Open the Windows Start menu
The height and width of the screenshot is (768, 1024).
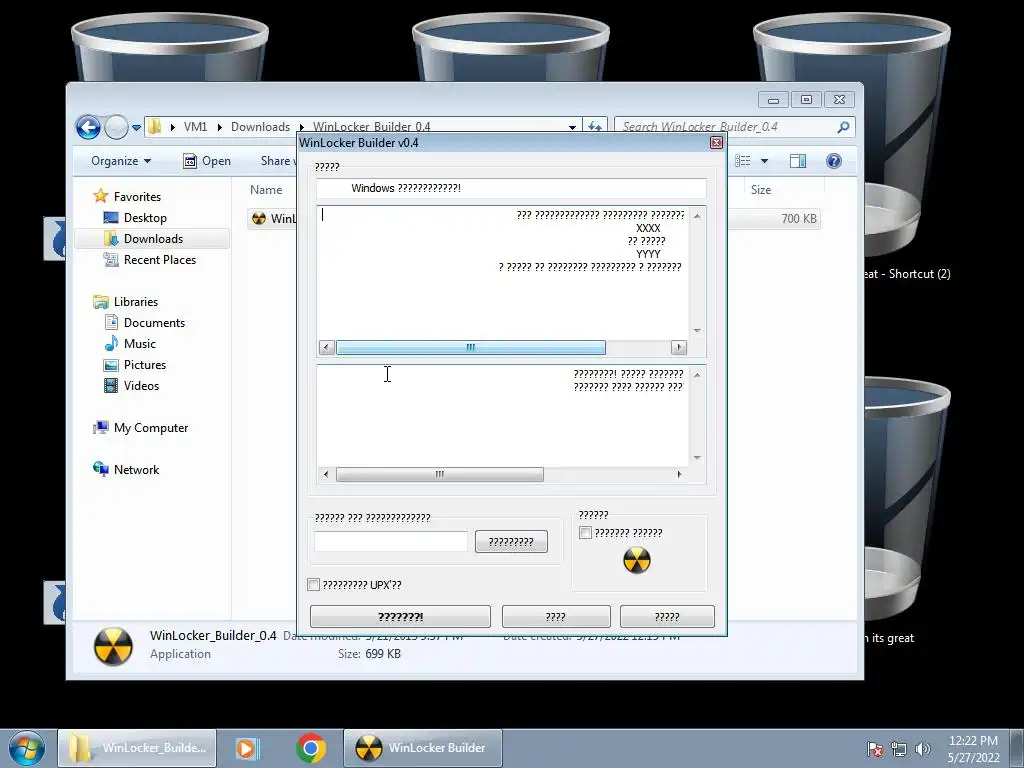[x=26, y=748]
